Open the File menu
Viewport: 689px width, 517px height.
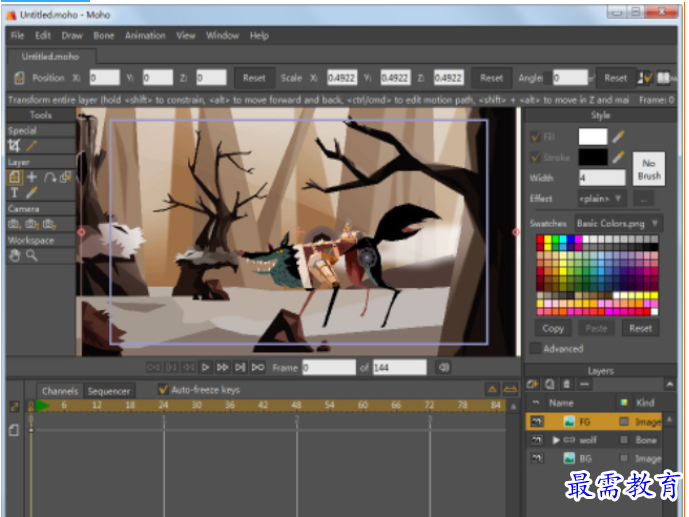pos(17,36)
